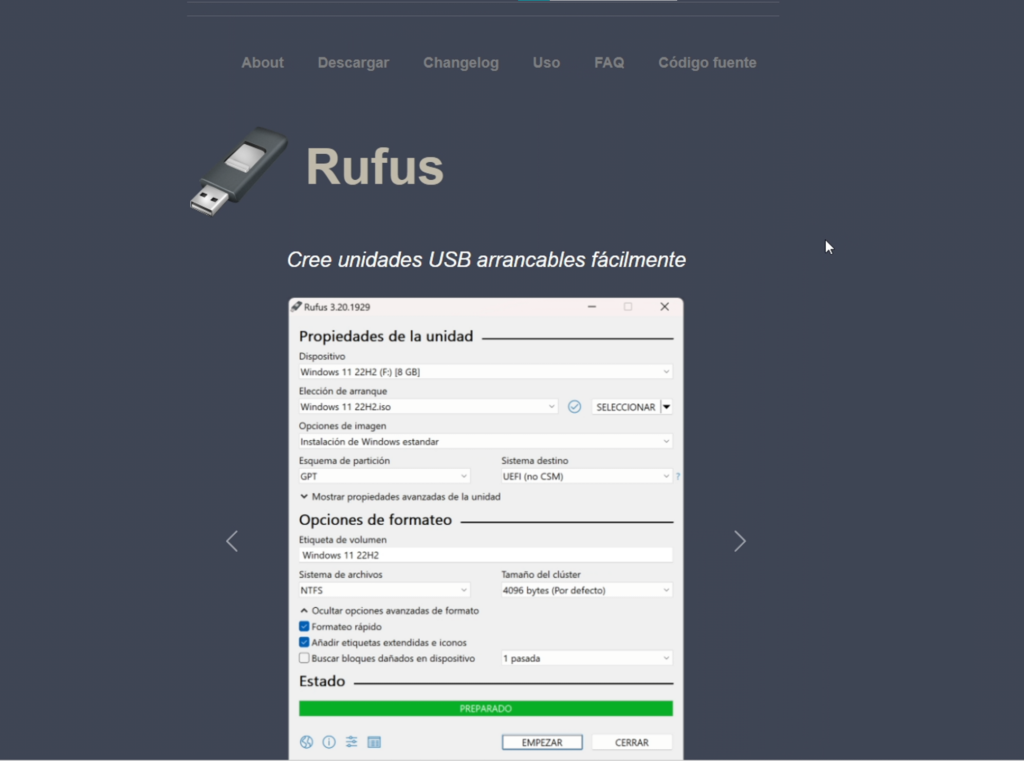Go to previous carousel slide arrow
This screenshot has width=1024, height=761.
pyautogui.click(x=232, y=541)
